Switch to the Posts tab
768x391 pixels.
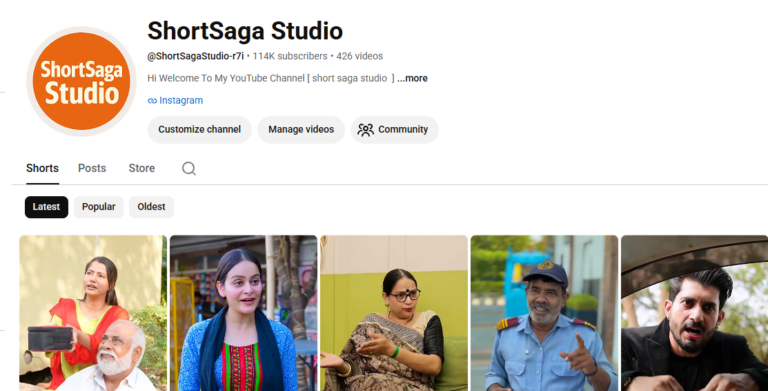click(92, 169)
